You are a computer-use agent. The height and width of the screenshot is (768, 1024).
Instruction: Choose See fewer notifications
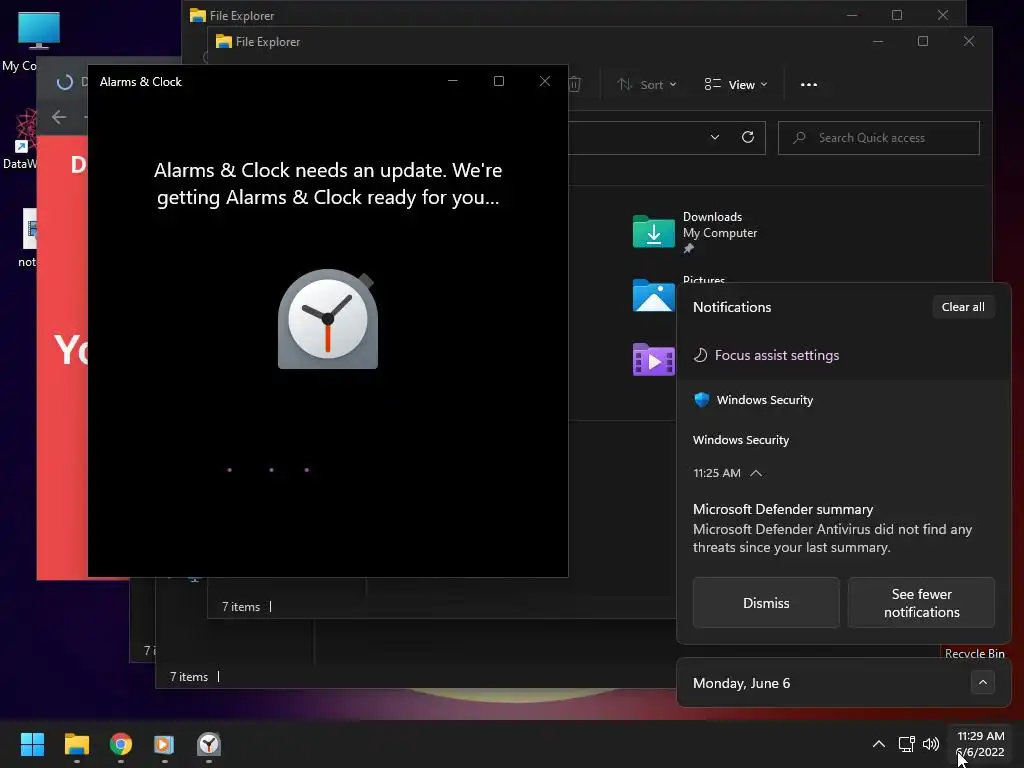pyautogui.click(x=921, y=603)
